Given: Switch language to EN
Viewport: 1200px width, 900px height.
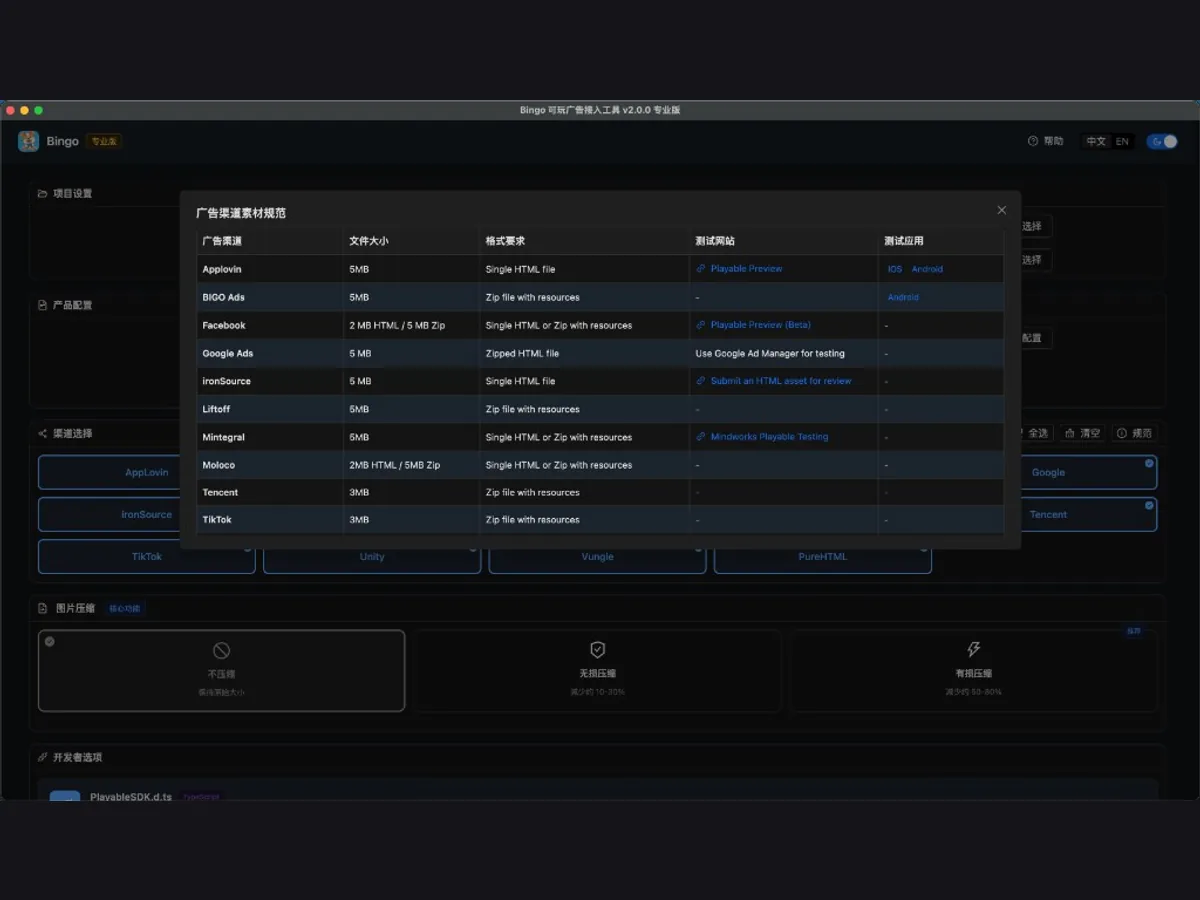Looking at the screenshot, I should pos(1122,141).
